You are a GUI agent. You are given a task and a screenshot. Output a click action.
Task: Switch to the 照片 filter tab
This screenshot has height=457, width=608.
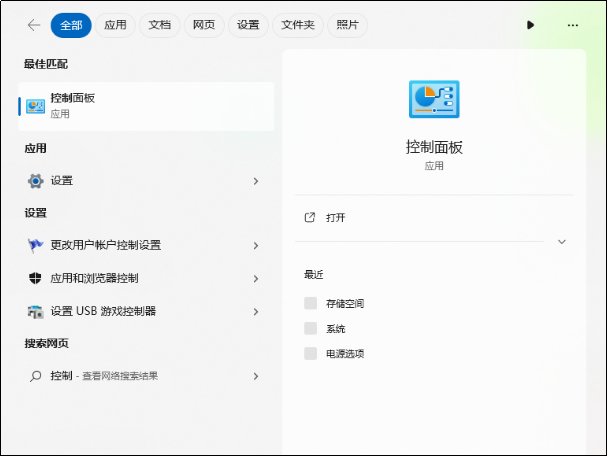pyautogui.click(x=347, y=25)
